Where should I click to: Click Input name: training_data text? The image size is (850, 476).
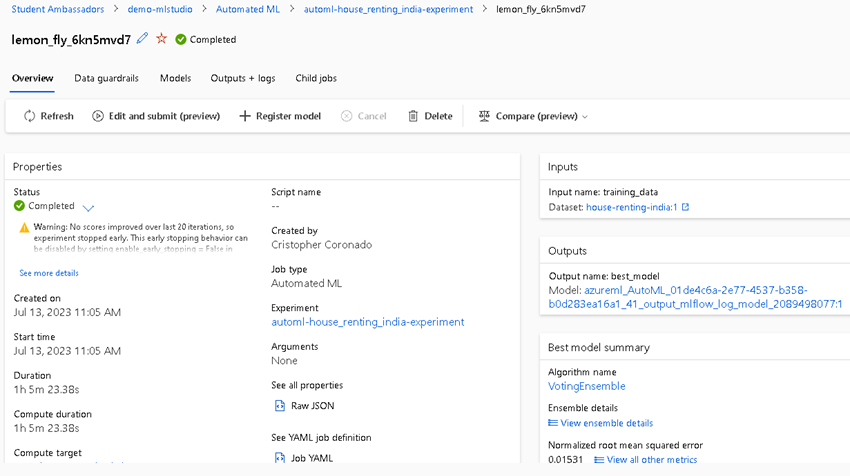click(603, 192)
